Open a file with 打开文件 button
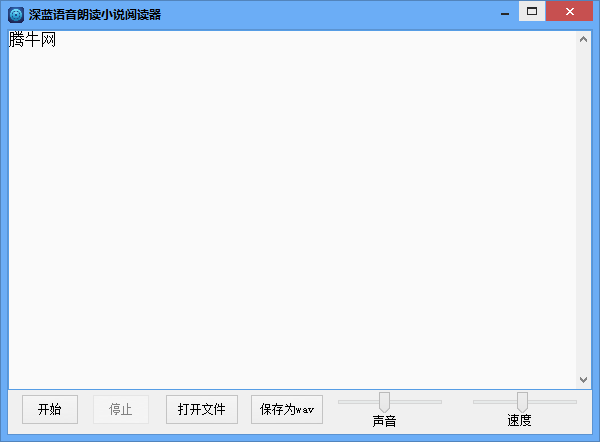The image size is (600, 442). [x=202, y=409]
